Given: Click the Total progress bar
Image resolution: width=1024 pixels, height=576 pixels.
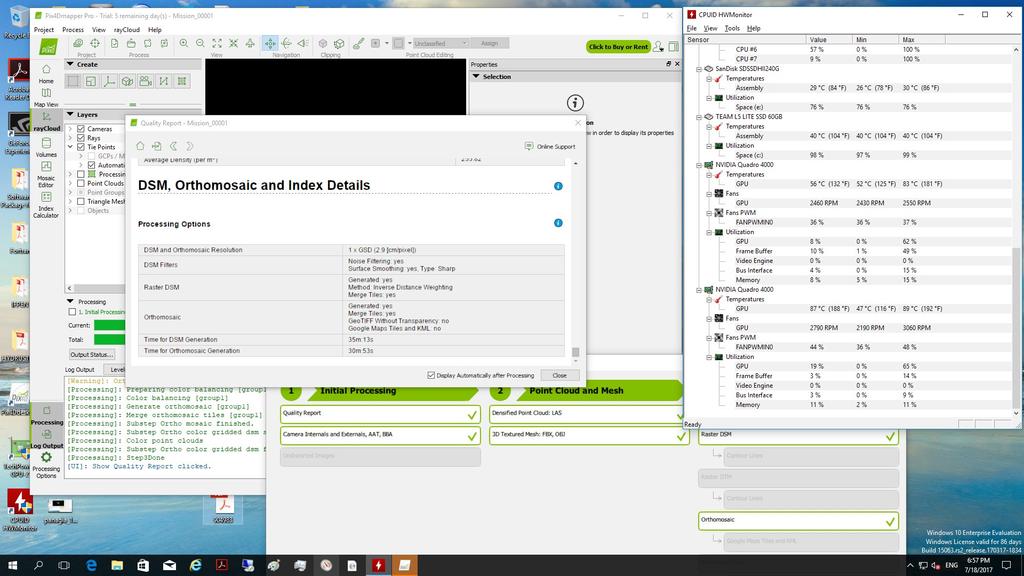Looking at the screenshot, I should click(109, 340).
